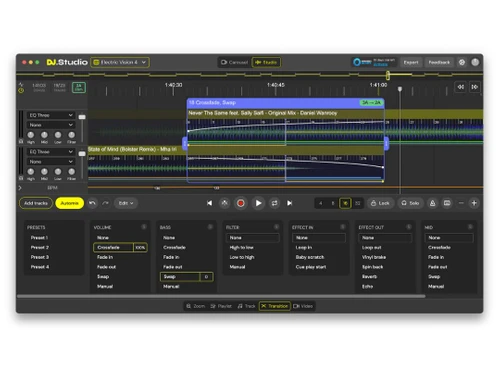Set grid snap to 4 bars
500x375 pixels.
pyautogui.click(x=321, y=203)
